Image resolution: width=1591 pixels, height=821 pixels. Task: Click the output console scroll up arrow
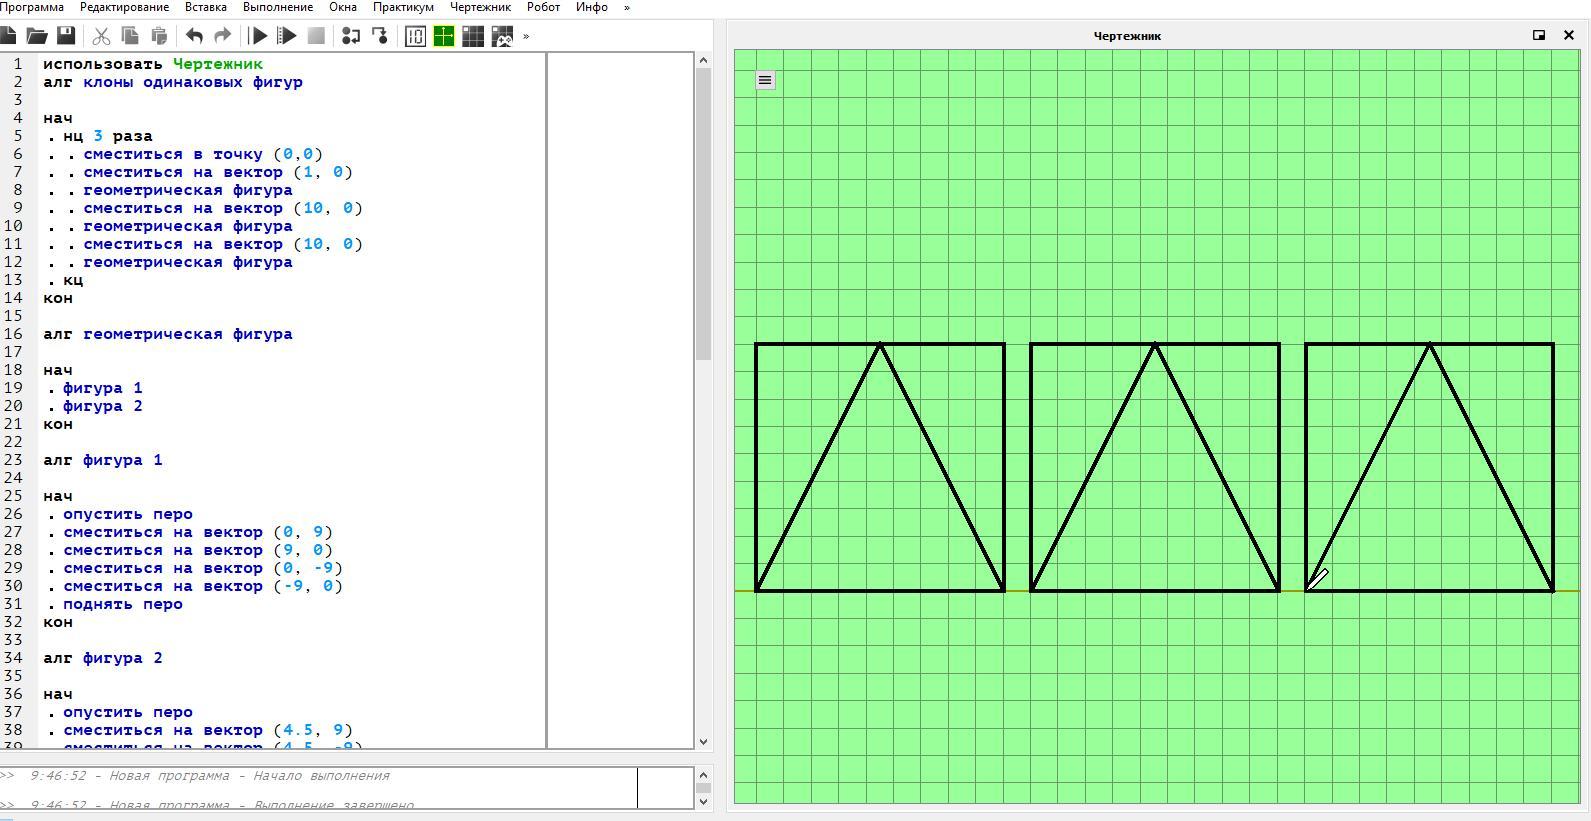(703, 775)
